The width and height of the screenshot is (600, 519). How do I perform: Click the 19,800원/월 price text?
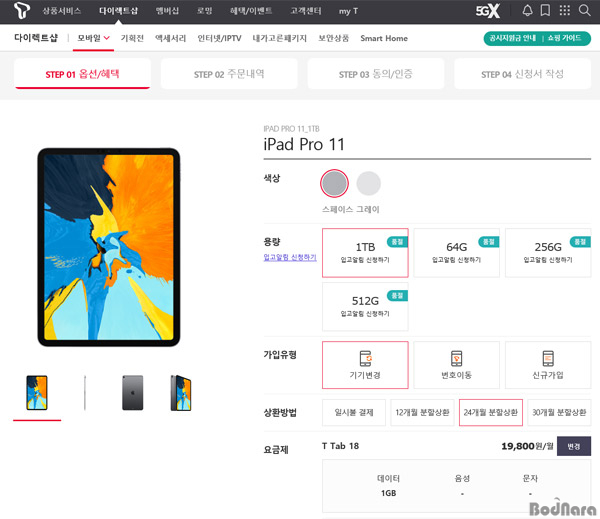[527, 446]
